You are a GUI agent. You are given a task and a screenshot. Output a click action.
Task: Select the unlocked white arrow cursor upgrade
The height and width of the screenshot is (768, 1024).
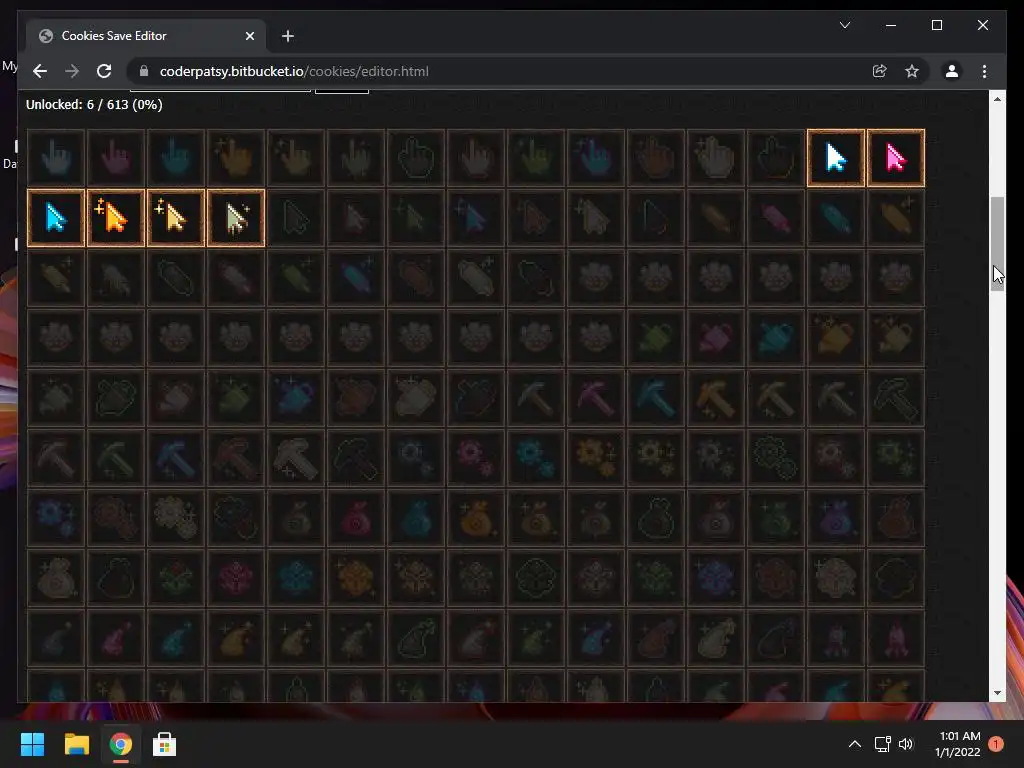pos(836,158)
